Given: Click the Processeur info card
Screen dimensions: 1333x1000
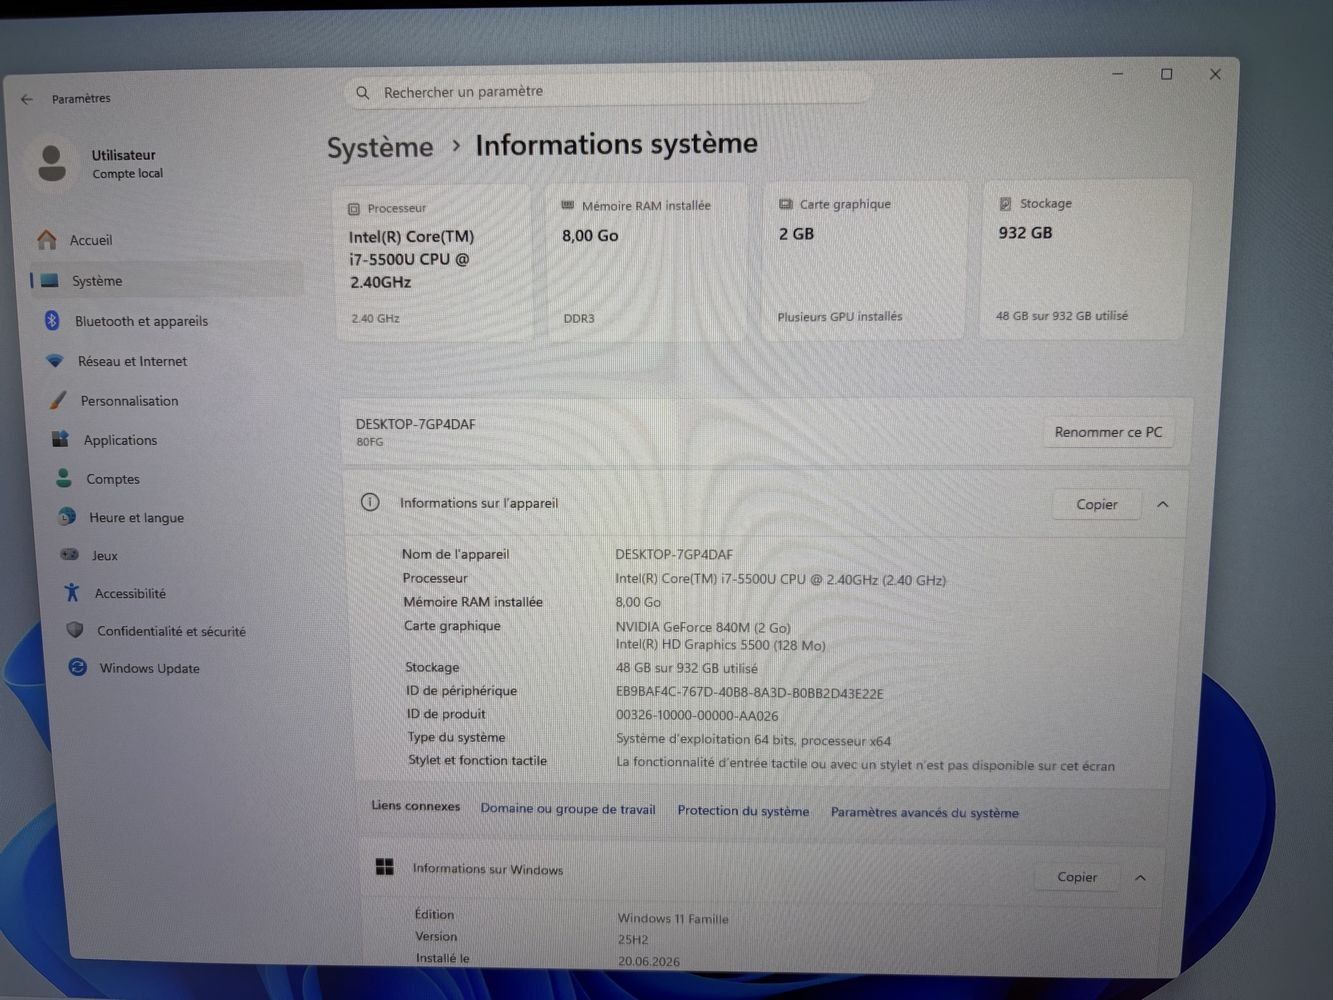Looking at the screenshot, I should pyautogui.click(x=434, y=262).
